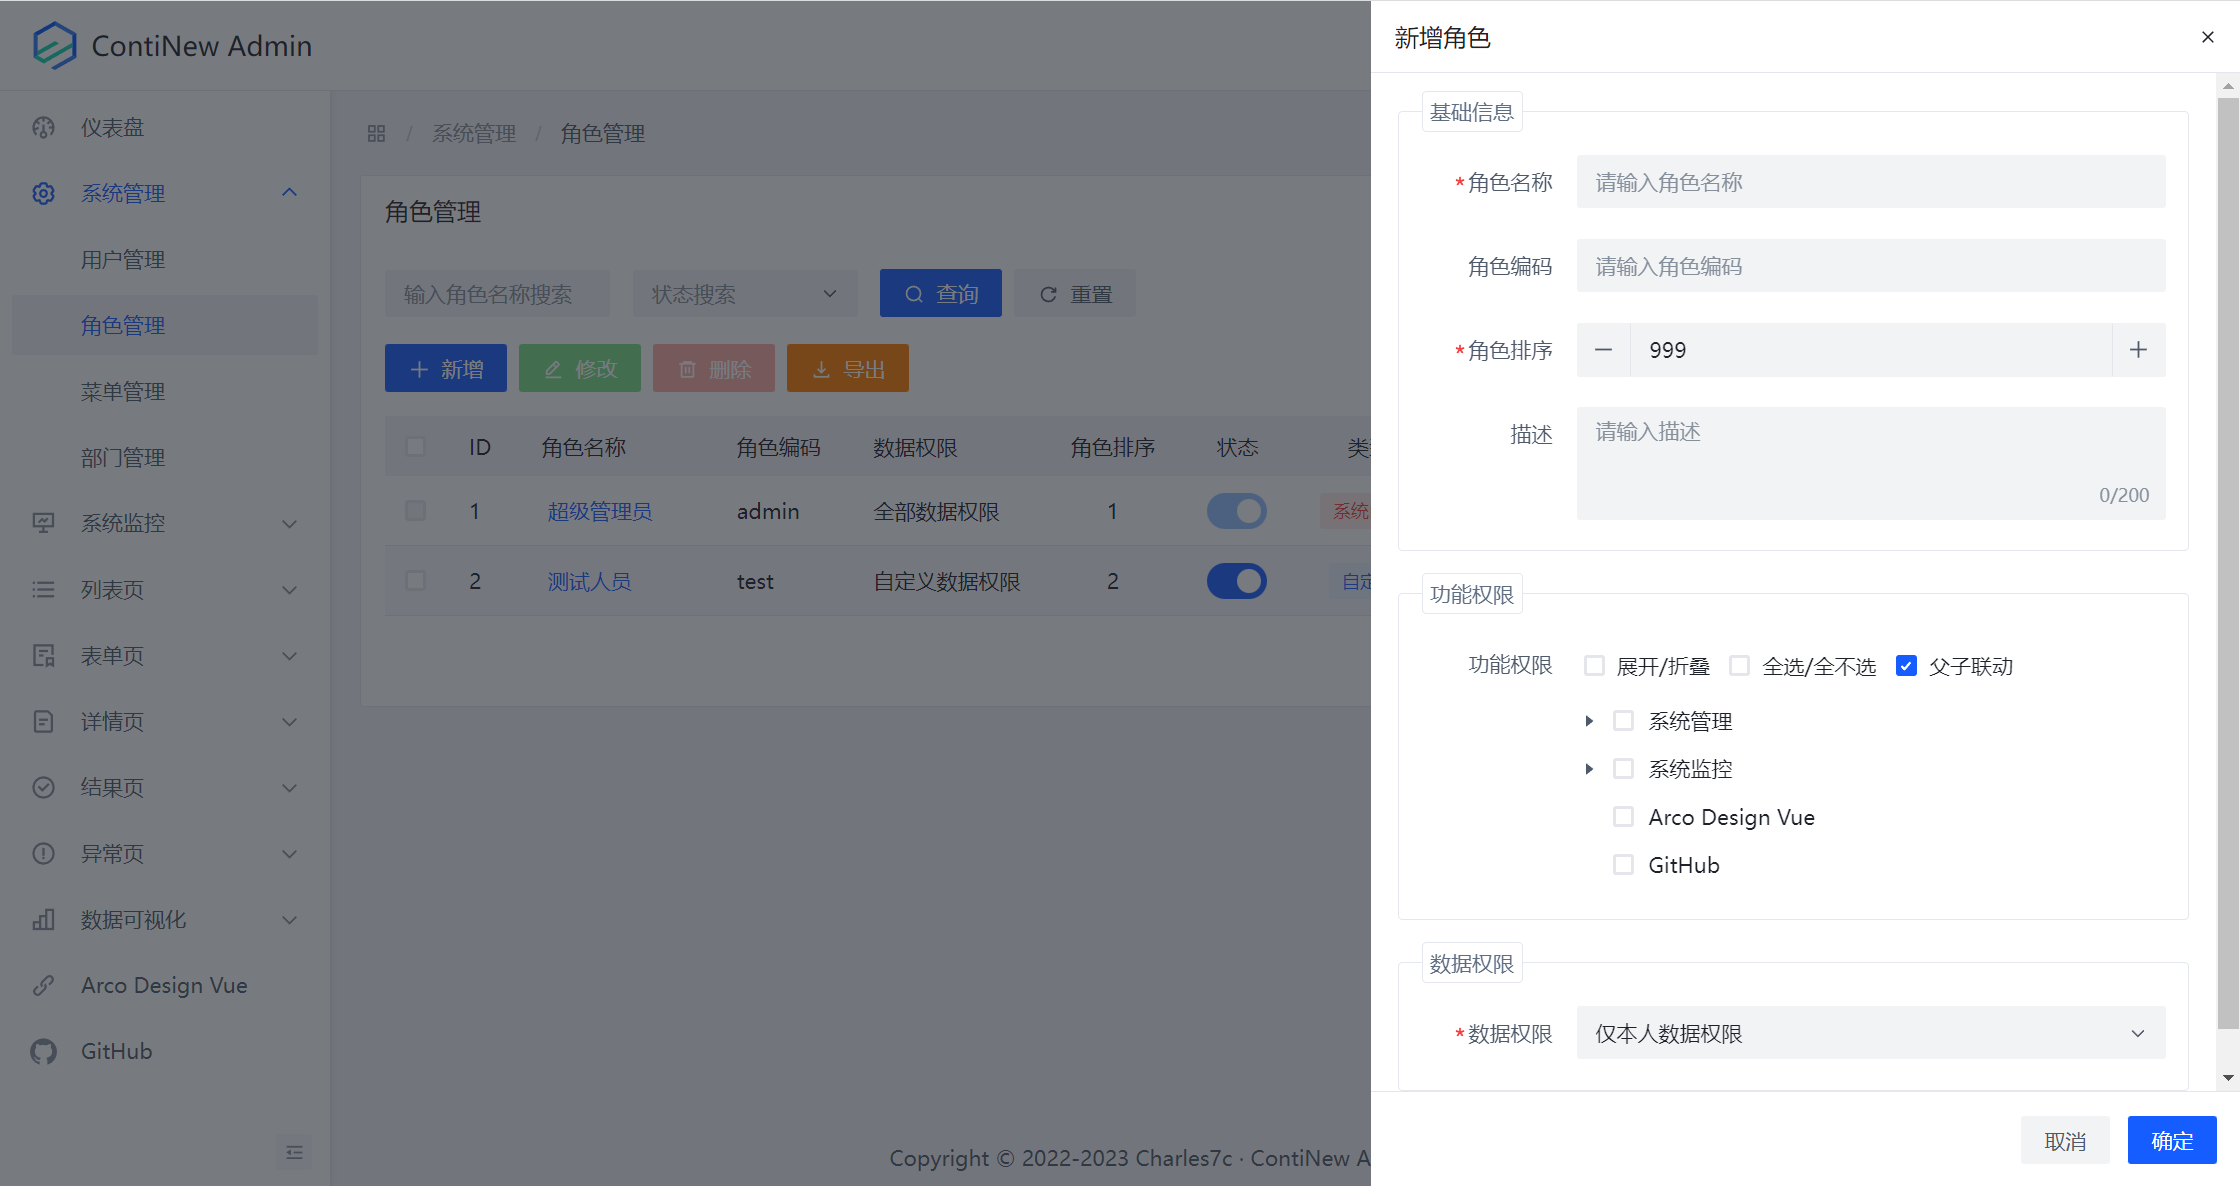Screen dimensions: 2240x1186
Task: Click the GitHub icon in the sidebar
Action: click(43, 1051)
